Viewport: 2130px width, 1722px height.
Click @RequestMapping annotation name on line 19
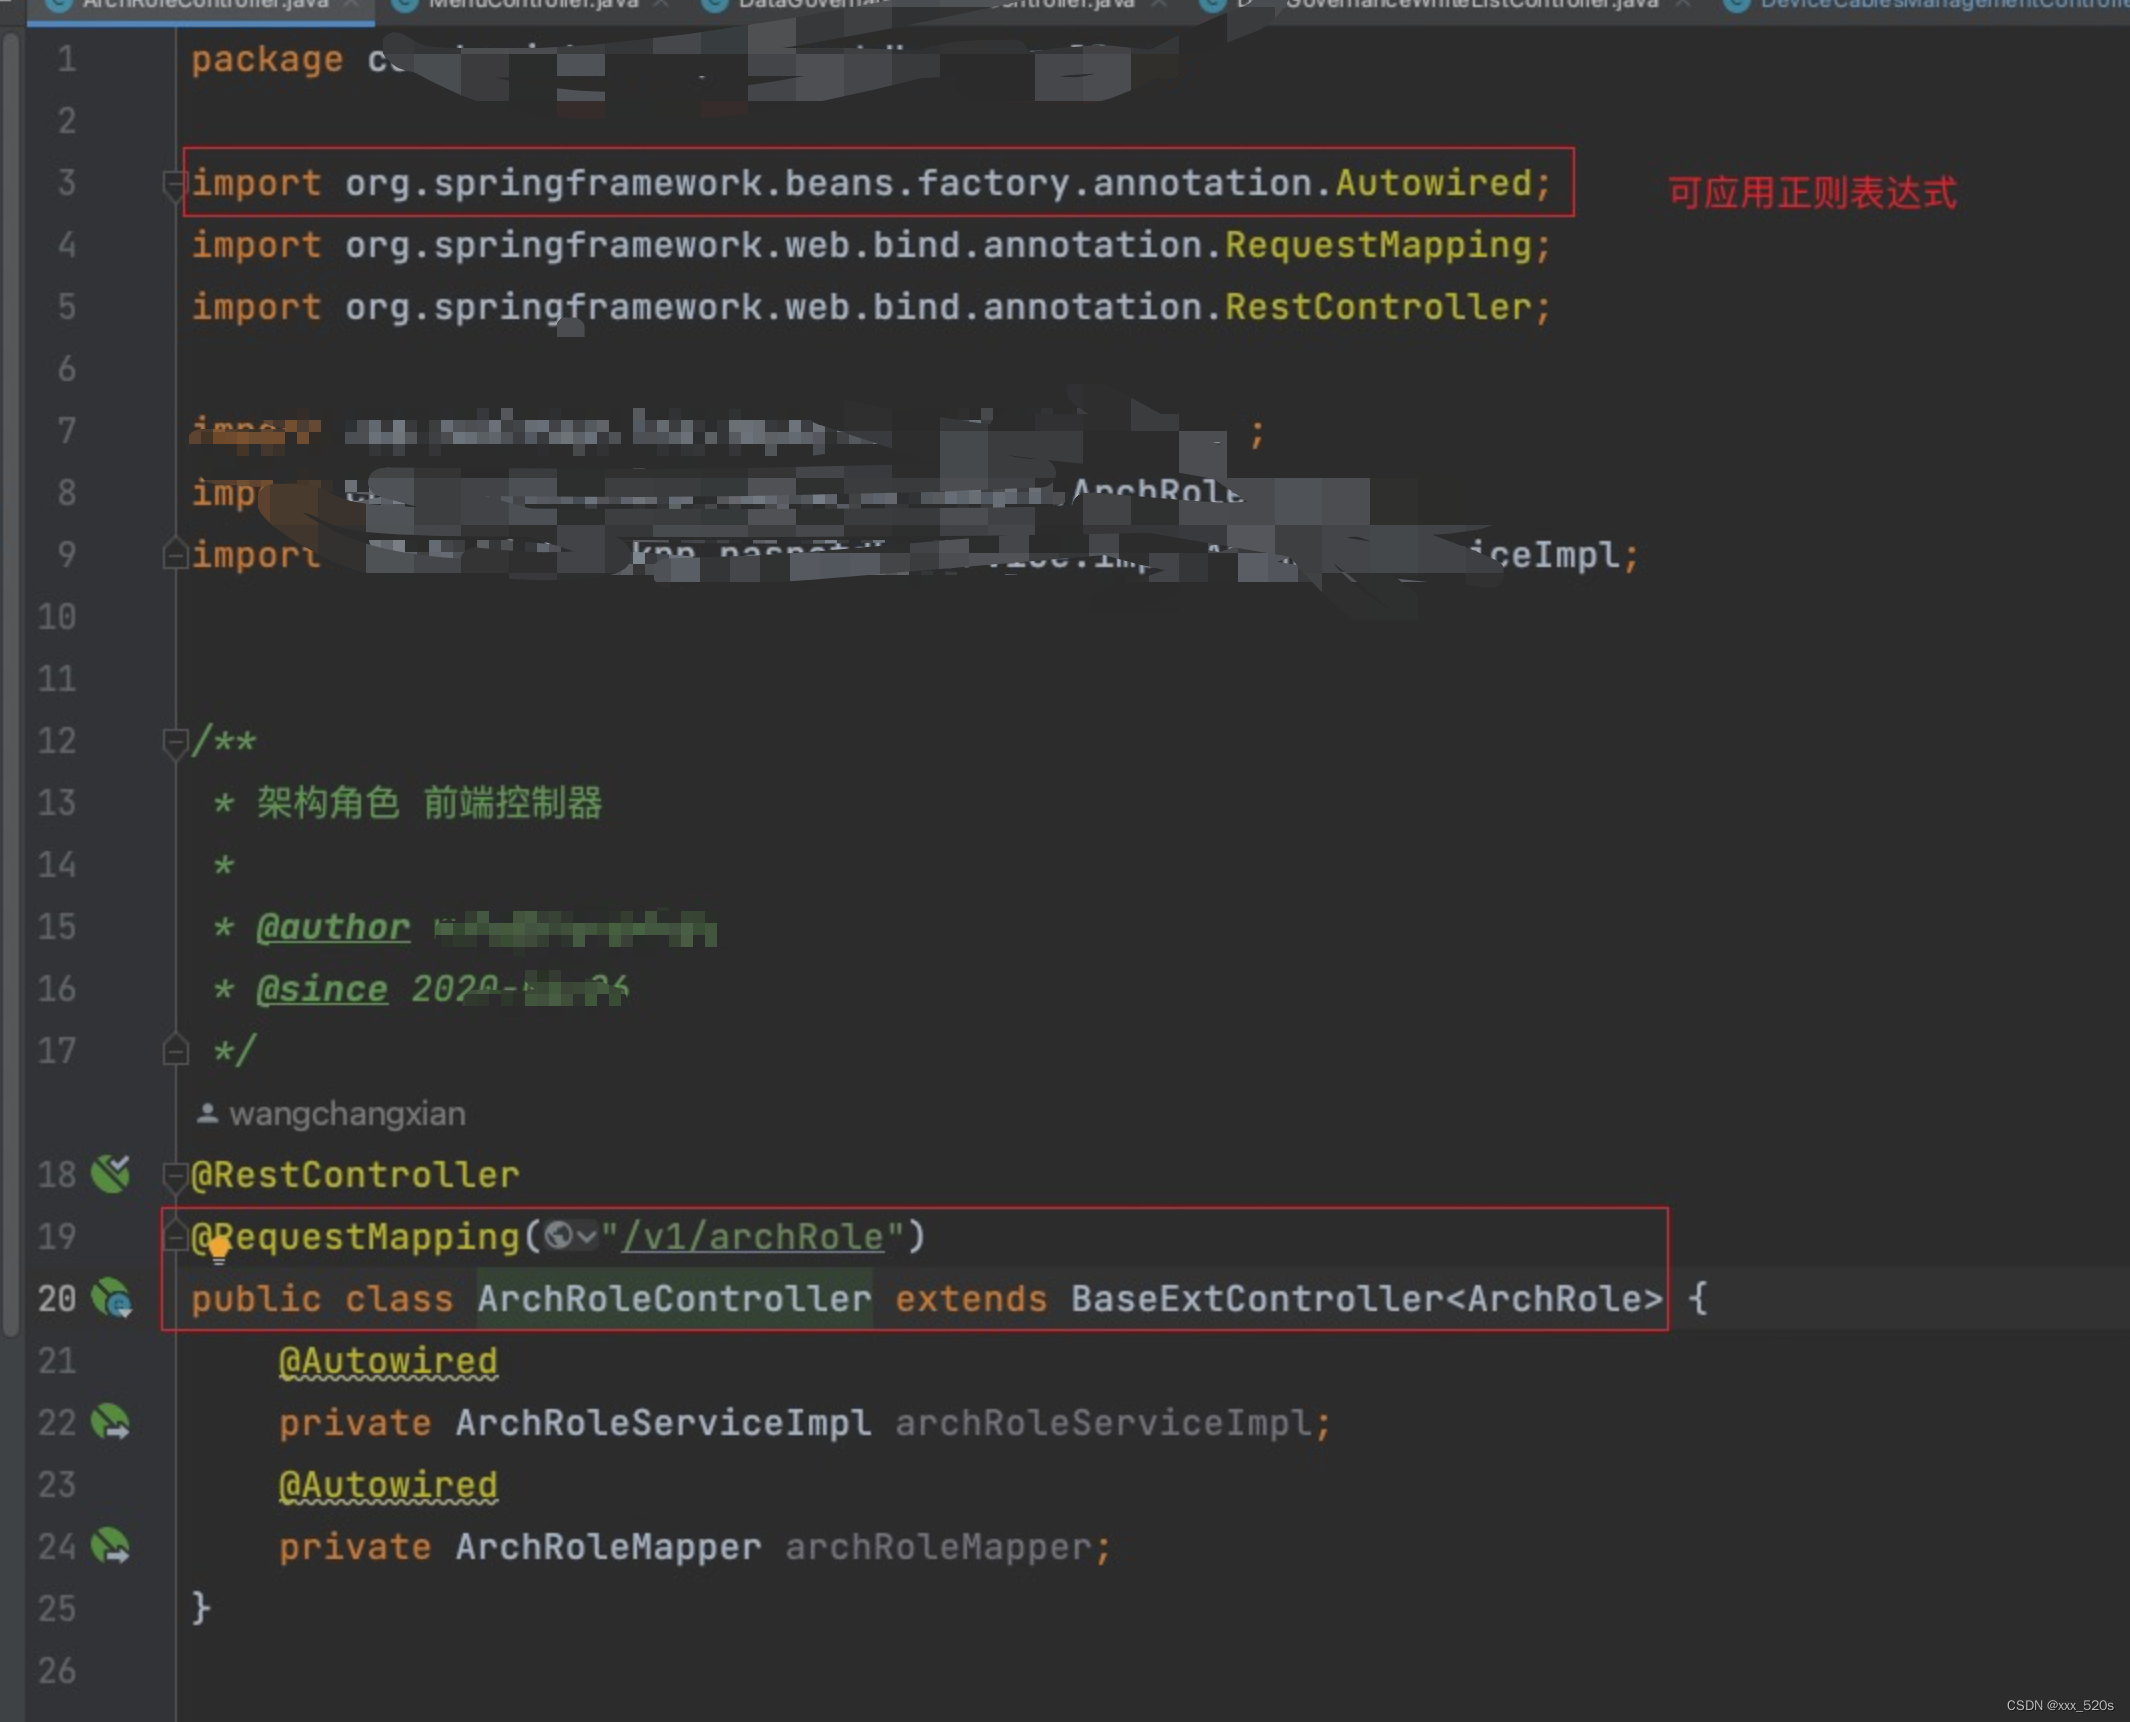coord(355,1238)
